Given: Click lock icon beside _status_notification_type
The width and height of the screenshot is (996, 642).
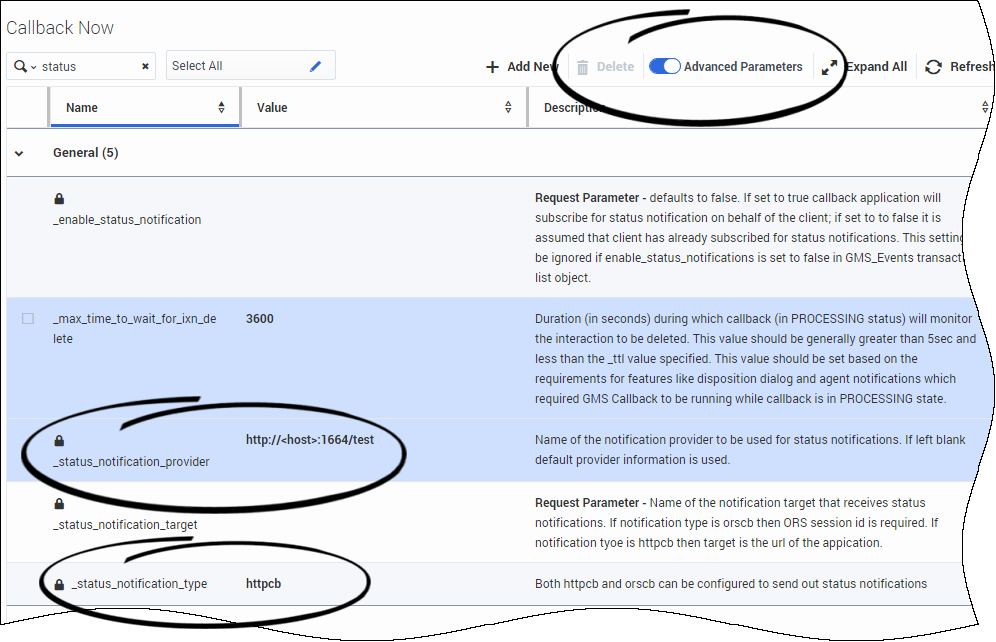Looking at the screenshot, I should click(x=59, y=584).
